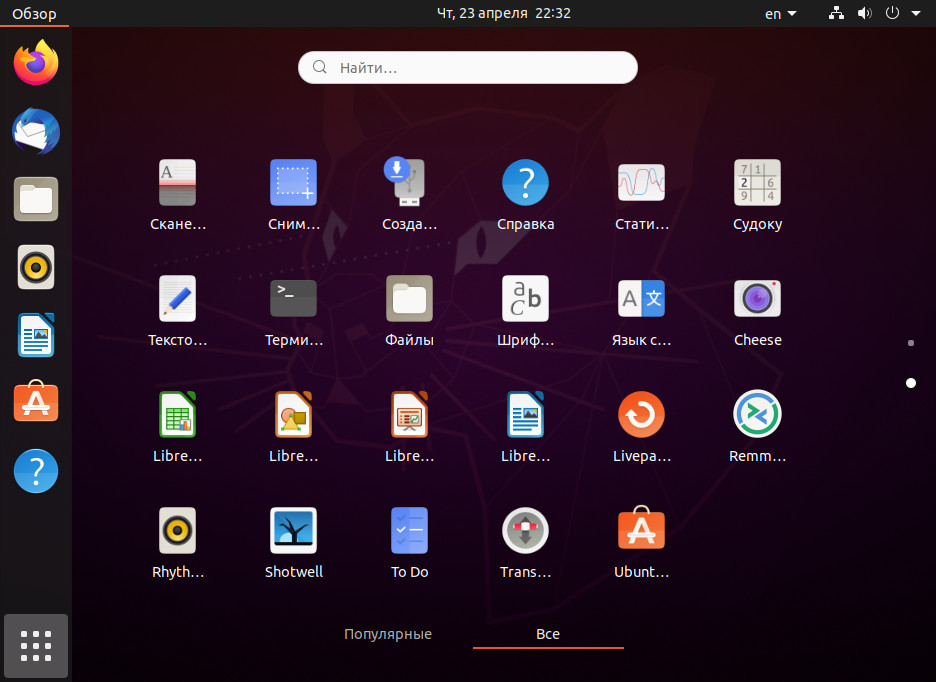
Task: Click the volume speaker icon
Action: (864, 13)
